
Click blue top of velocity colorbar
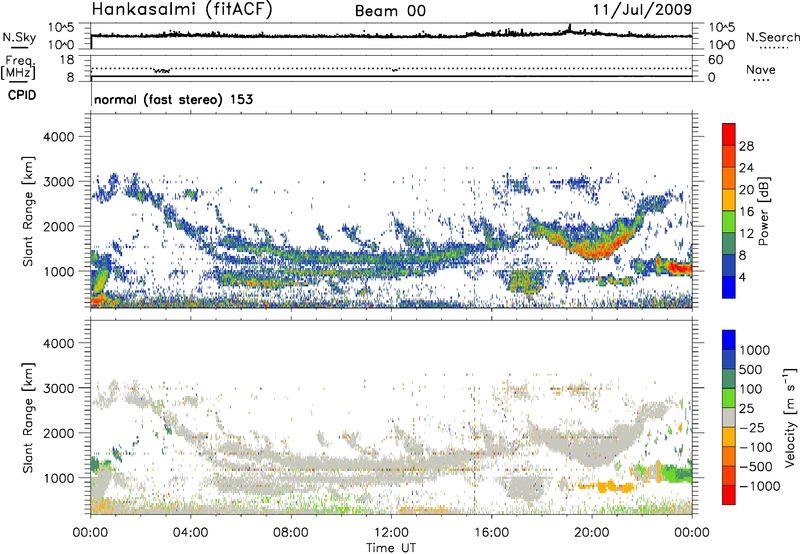coord(729,340)
